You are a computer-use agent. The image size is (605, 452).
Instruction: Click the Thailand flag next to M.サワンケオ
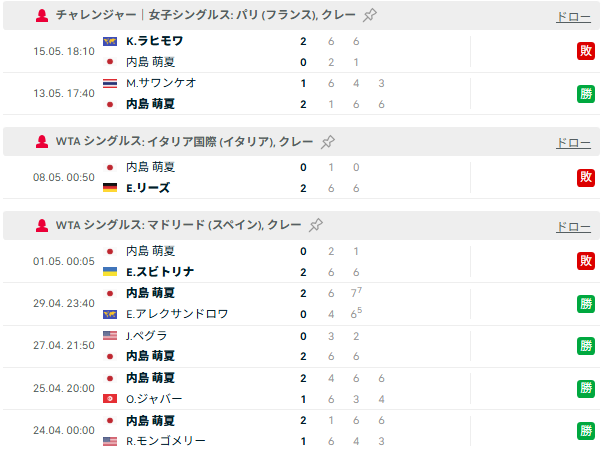pyautogui.click(x=110, y=83)
